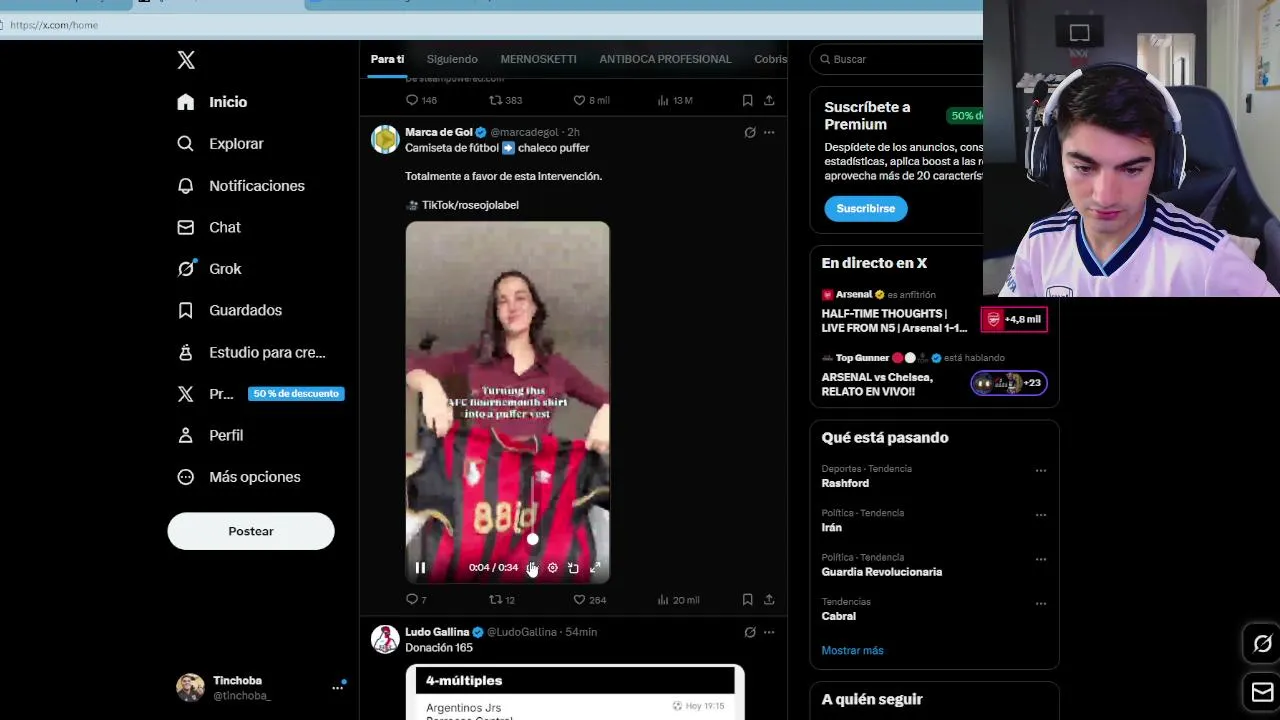Open Chat from the sidebar
The width and height of the screenshot is (1280, 720).
(209, 227)
